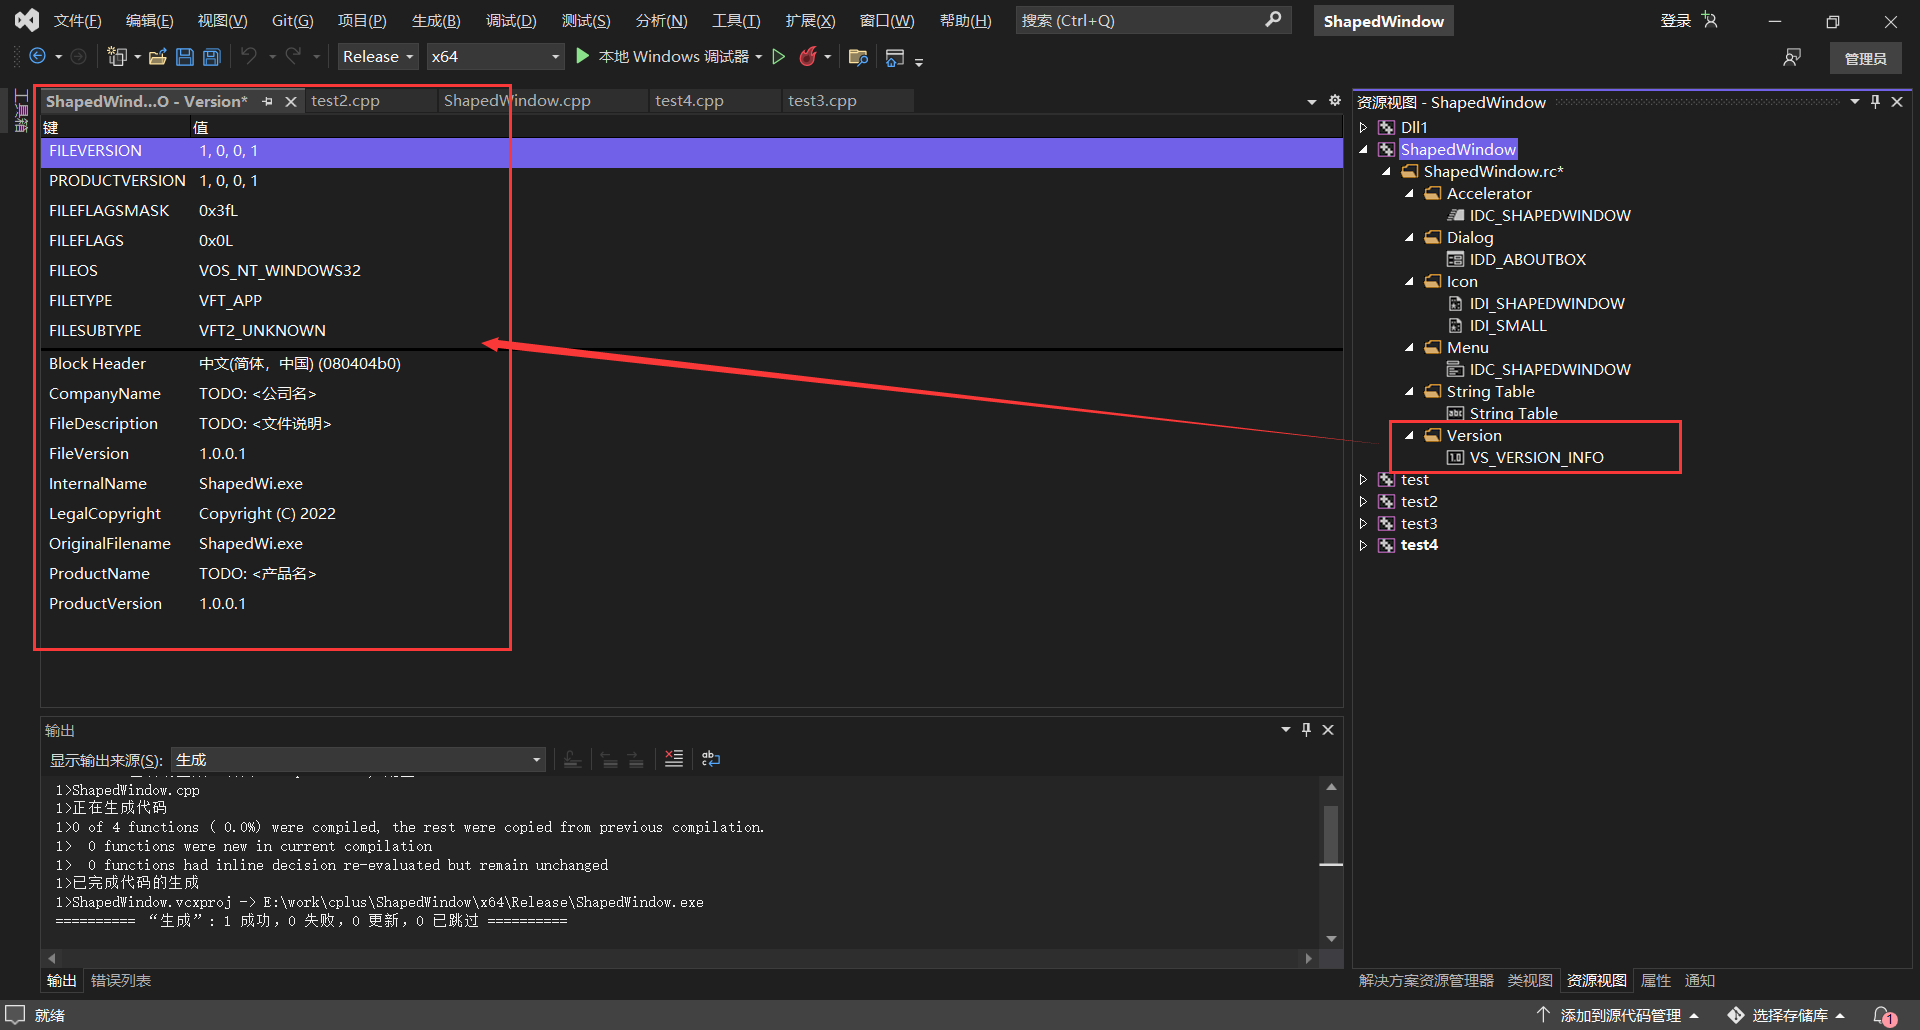Click the undo arrow icon
The image size is (1920, 1030).
tap(249, 57)
